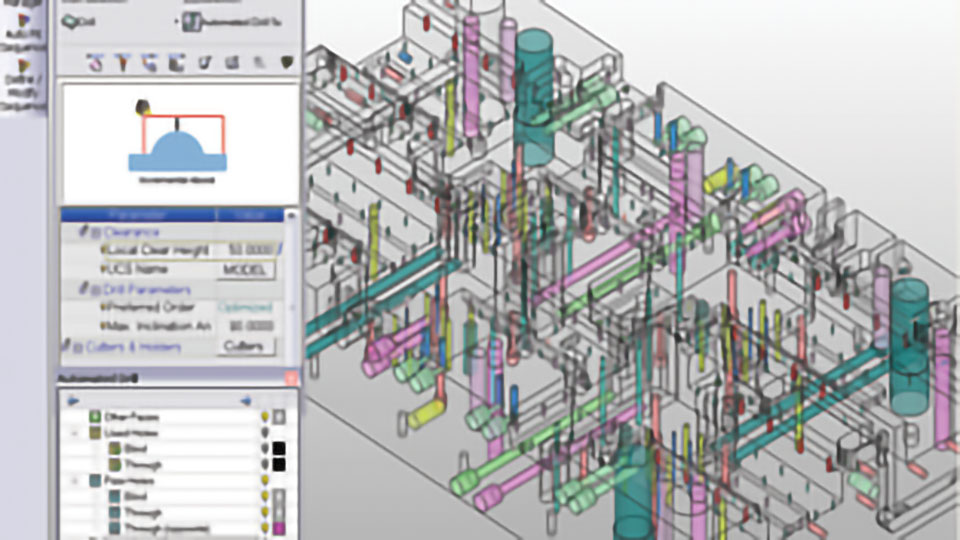Click the MODEL button for UCS Name

(245, 271)
